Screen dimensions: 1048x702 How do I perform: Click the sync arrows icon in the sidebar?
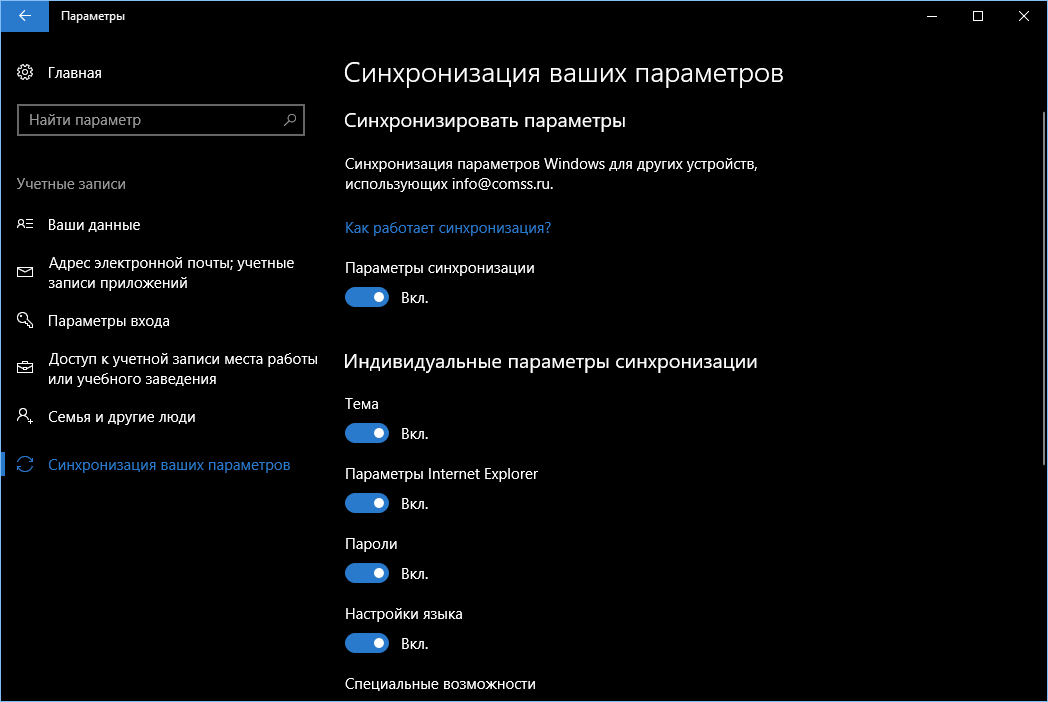(25, 466)
